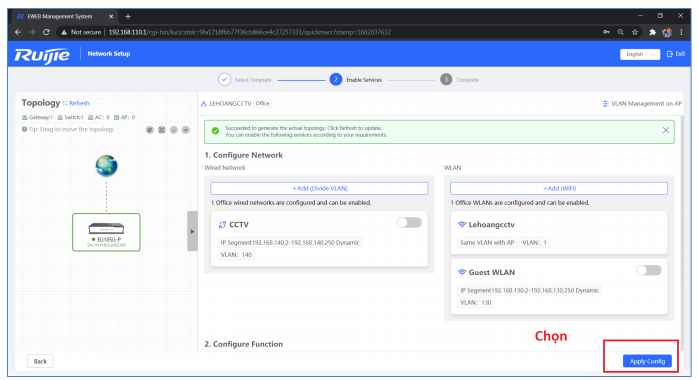Open the Chrome profile avatar
This screenshot has width=698, height=380.
tap(667, 32)
